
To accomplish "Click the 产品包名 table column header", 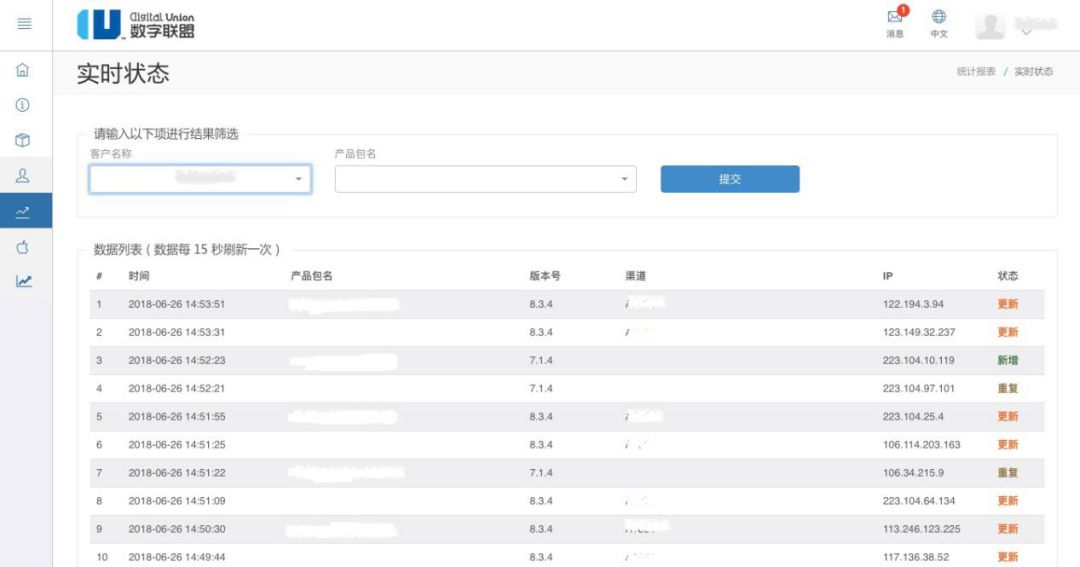I will (x=311, y=276).
